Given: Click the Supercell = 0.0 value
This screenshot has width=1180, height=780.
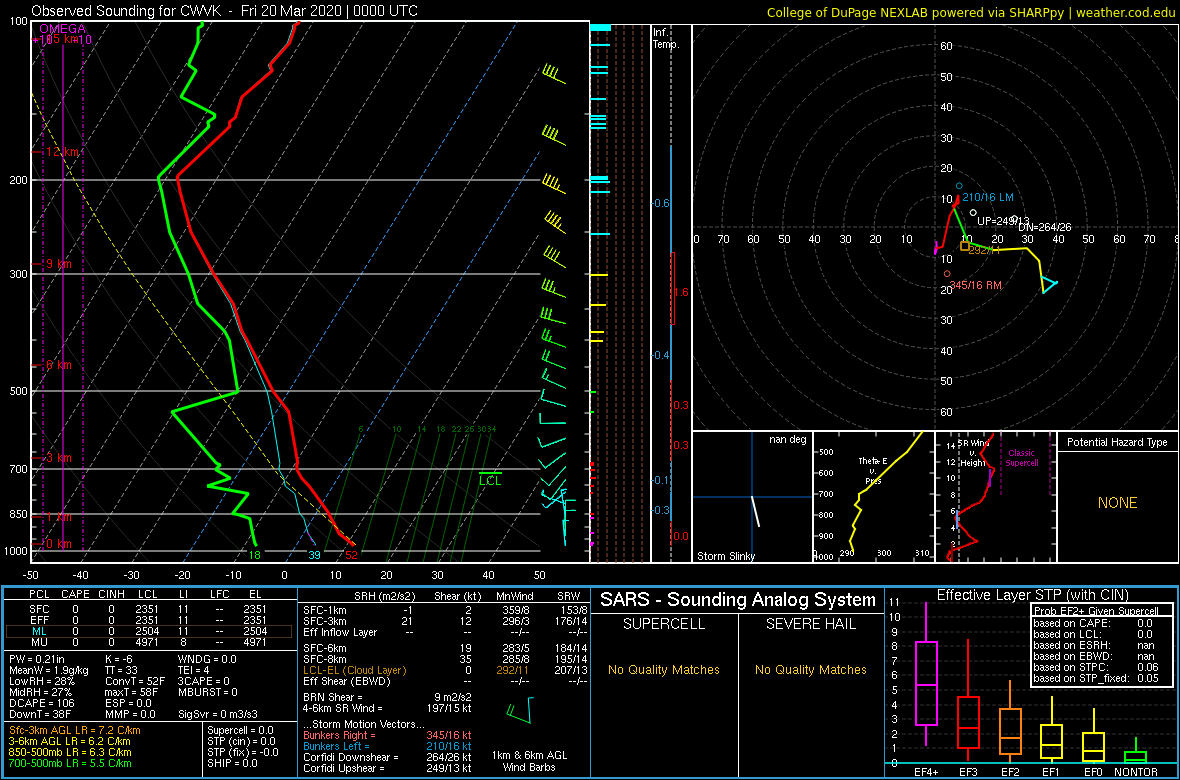Looking at the screenshot, I should [x=241, y=730].
